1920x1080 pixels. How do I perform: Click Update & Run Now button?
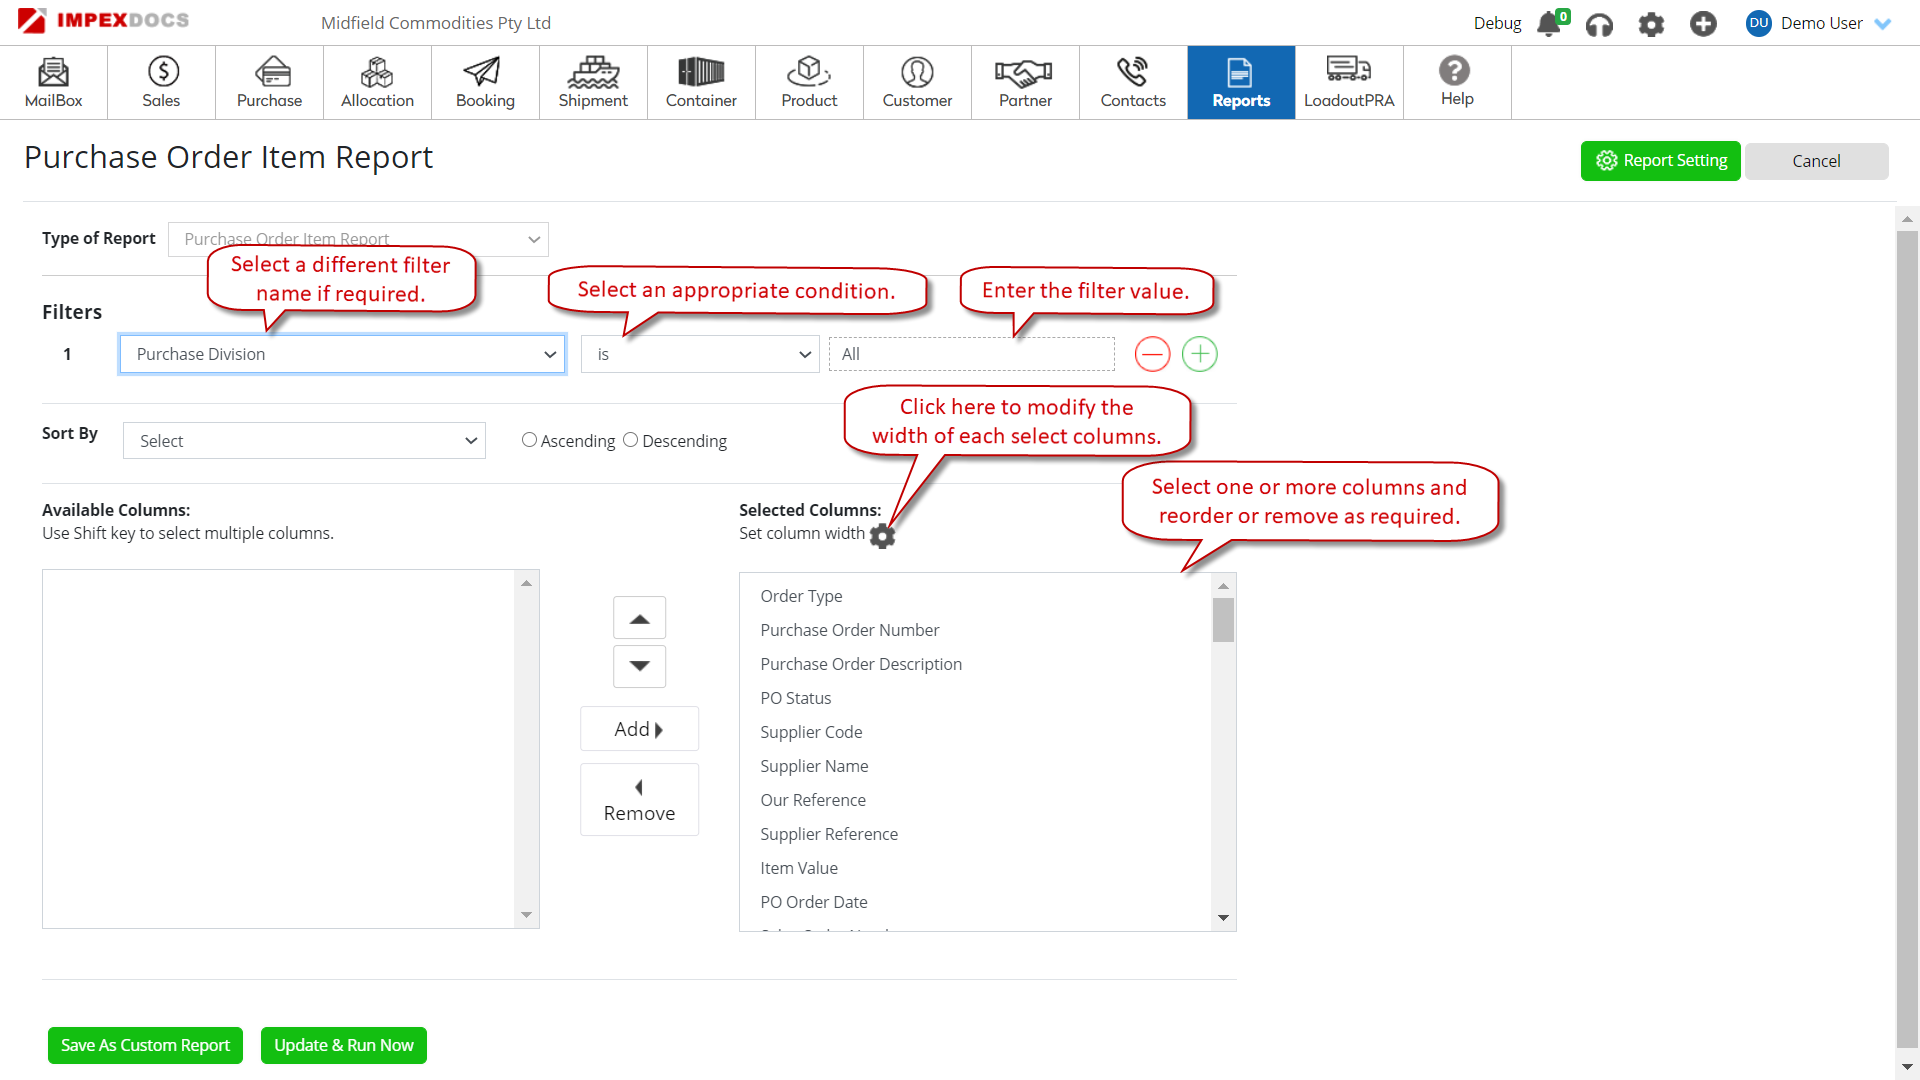point(343,1045)
